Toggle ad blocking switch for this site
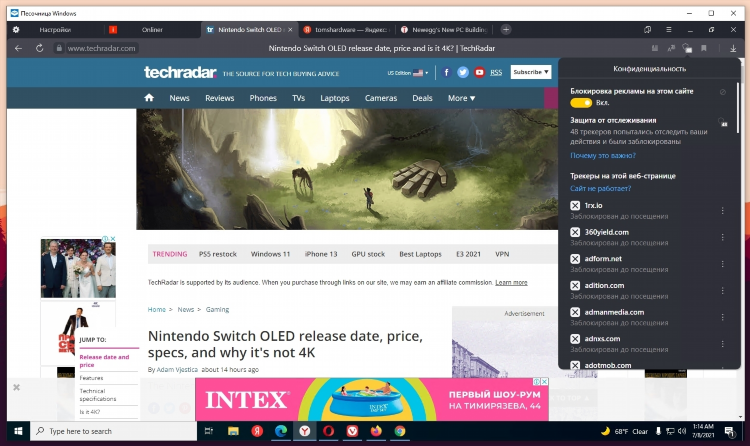The height and width of the screenshot is (446, 750). (x=581, y=103)
